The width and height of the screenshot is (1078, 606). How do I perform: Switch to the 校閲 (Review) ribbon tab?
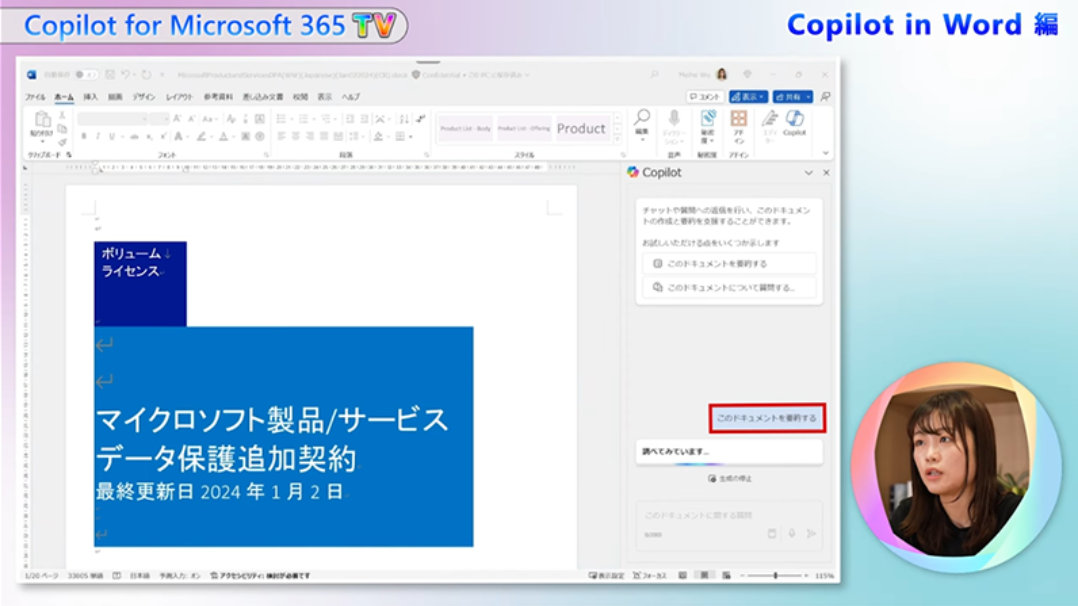300,97
